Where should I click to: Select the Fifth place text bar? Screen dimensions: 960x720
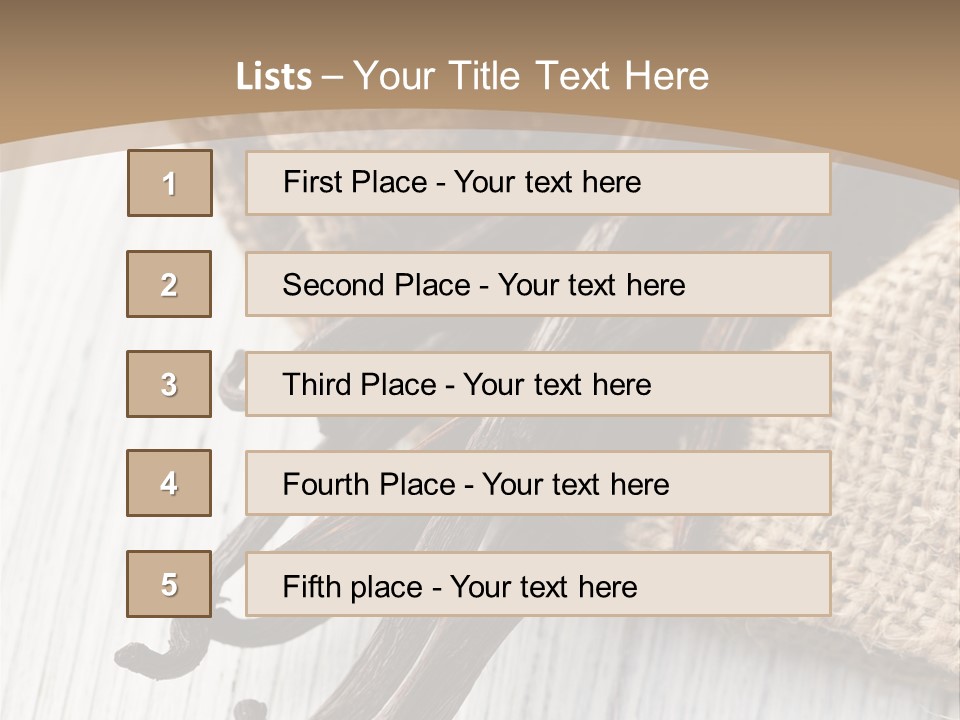(538, 584)
